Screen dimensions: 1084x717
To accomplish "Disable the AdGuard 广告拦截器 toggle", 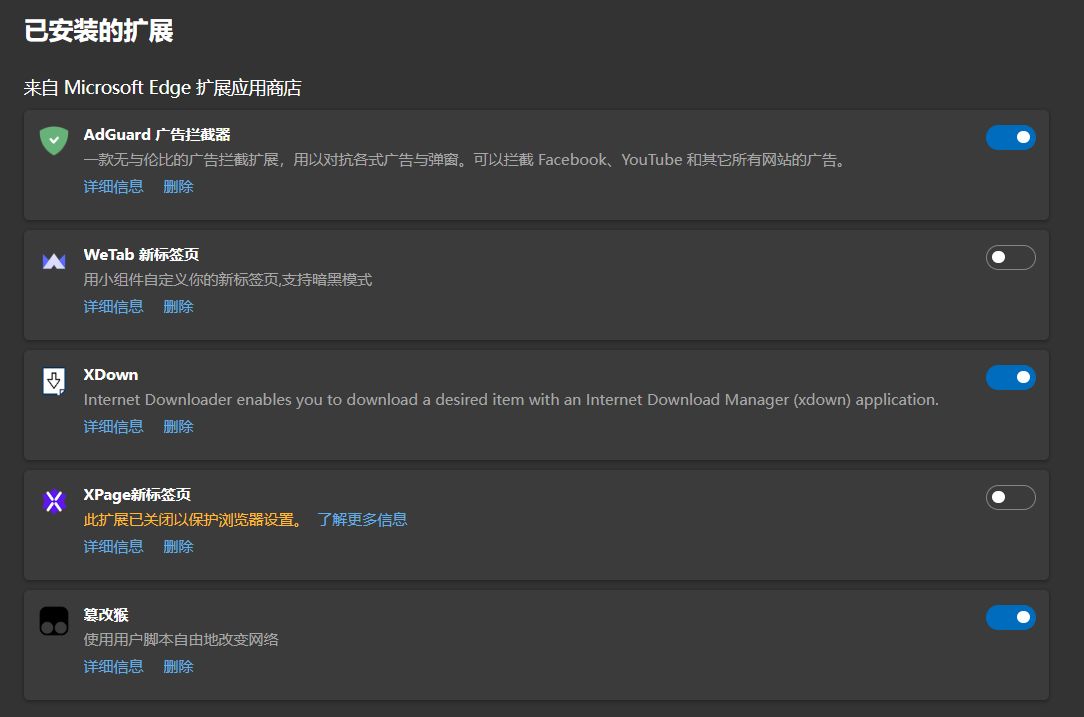I will pos(1010,137).
